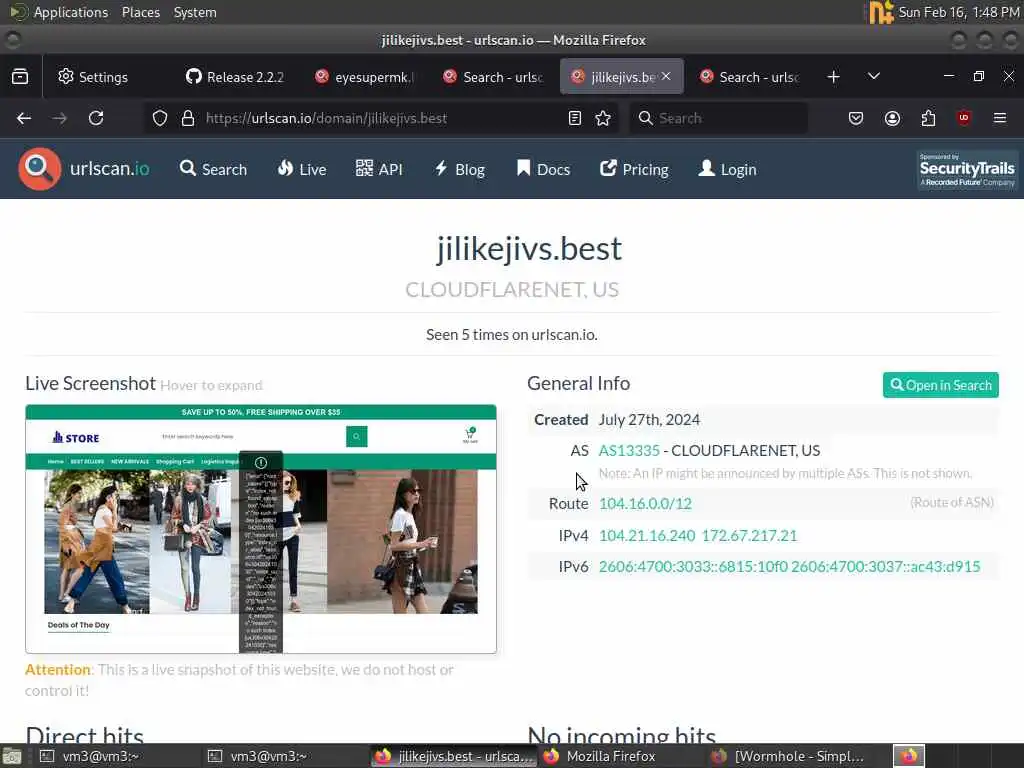The height and width of the screenshot is (768, 1024).
Task: Click the show desktop taskbar icon
Action: tap(12, 756)
